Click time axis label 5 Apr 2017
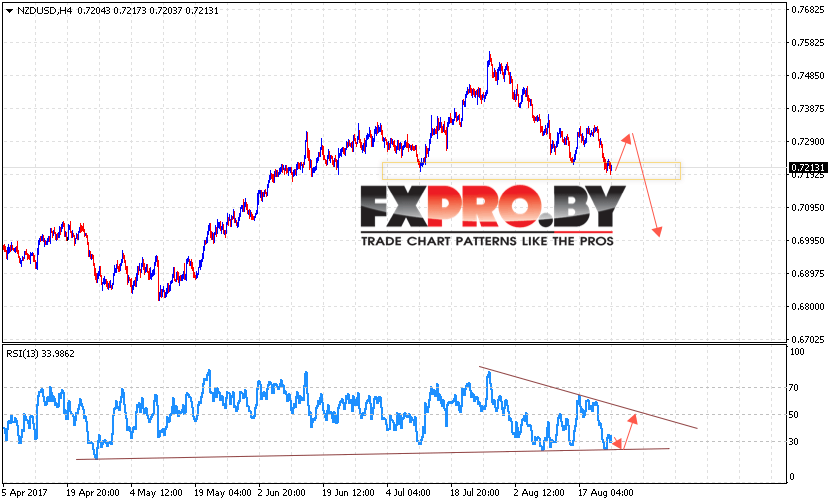The height and width of the screenshot is (504, 829). click(24, 493)
